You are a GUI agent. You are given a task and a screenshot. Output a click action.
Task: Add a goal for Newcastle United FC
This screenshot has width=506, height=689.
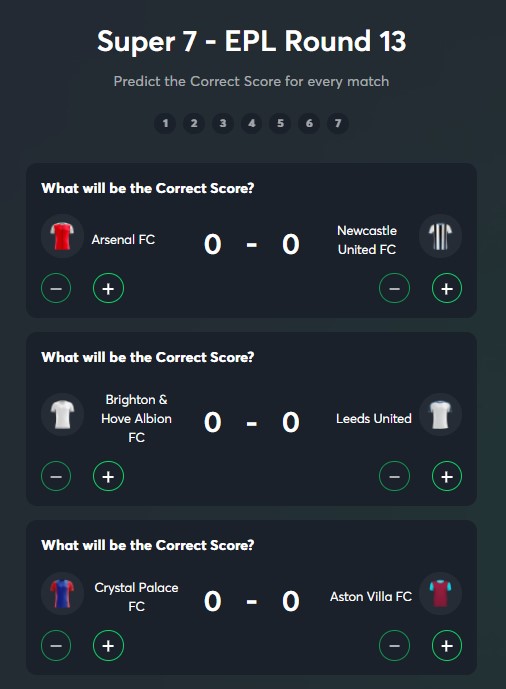[x=447, y=289]
